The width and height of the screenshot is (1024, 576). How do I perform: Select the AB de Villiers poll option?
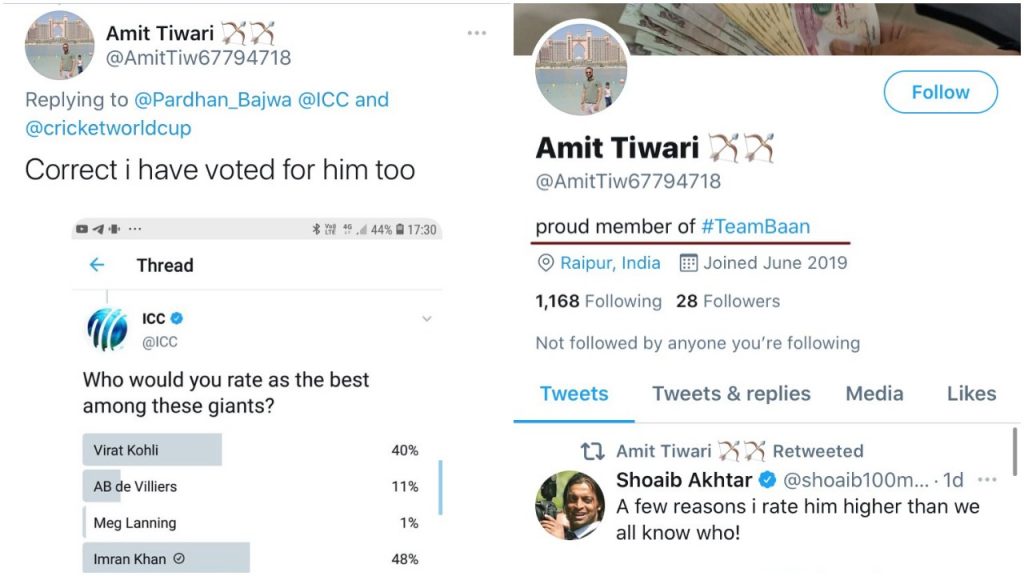click(x=251, y=487)
